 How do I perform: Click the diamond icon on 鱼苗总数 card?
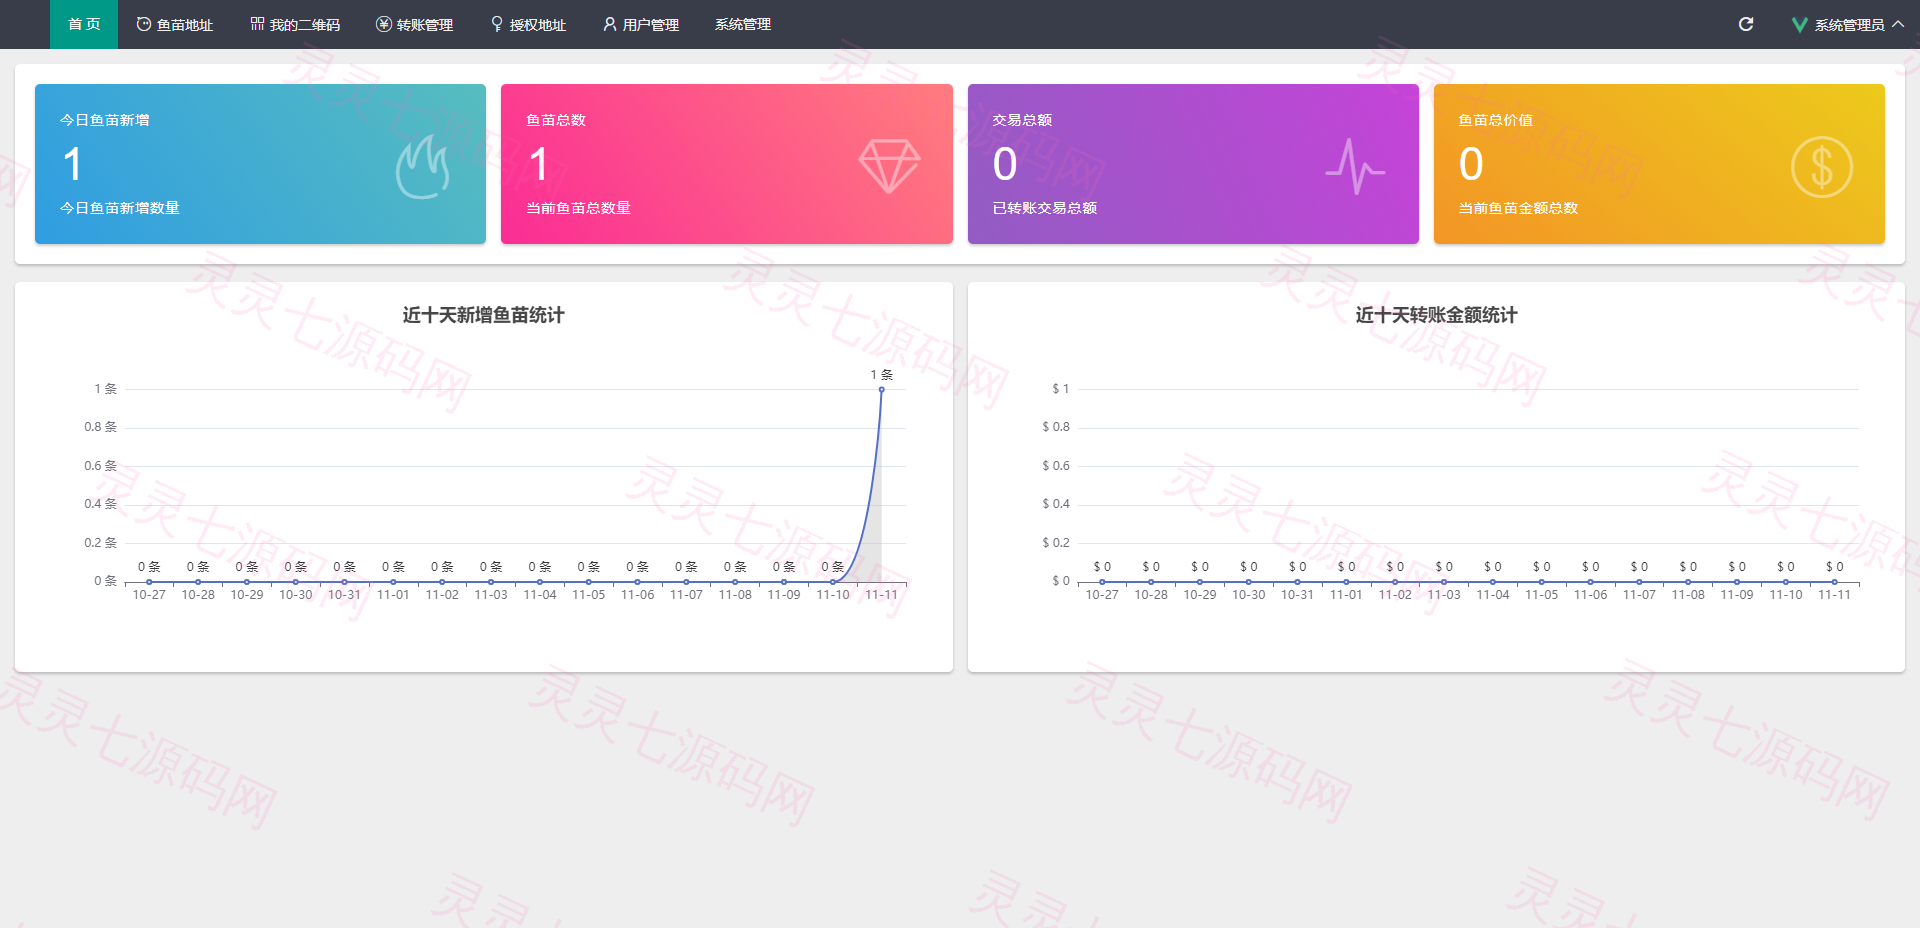tap(889, 166)
